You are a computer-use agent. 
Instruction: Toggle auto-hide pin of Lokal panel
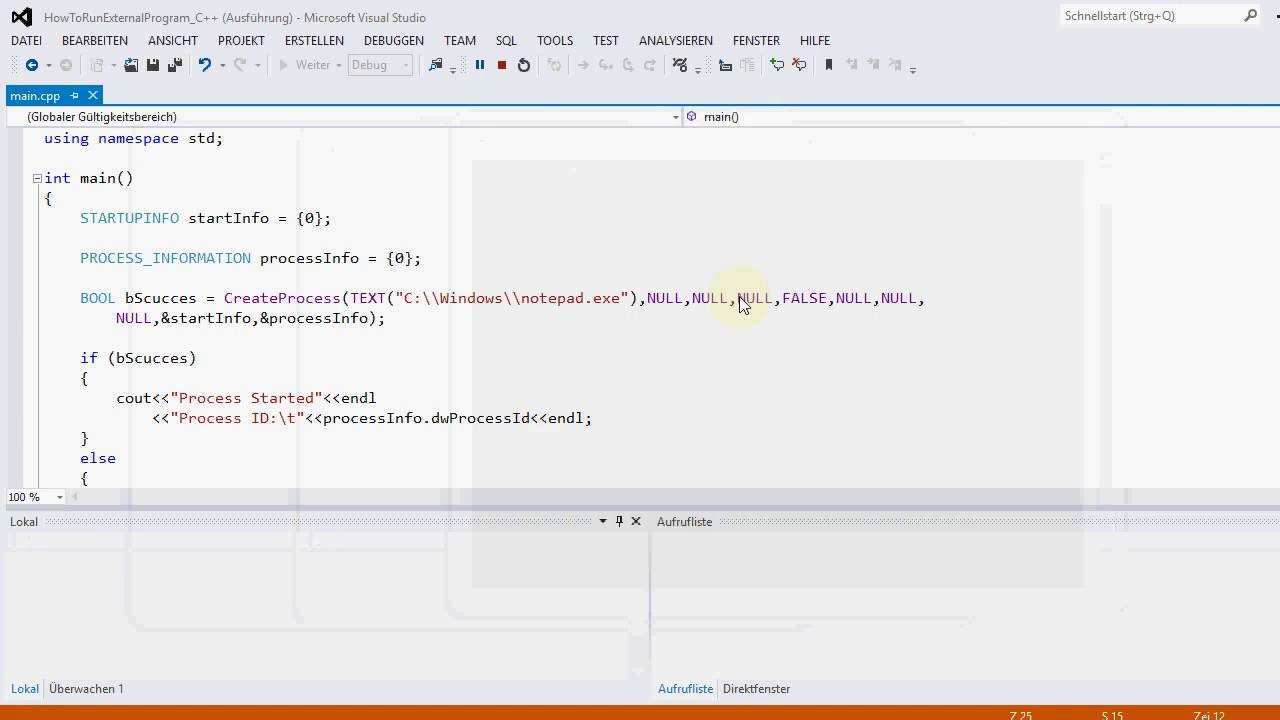tap(619, 521)
